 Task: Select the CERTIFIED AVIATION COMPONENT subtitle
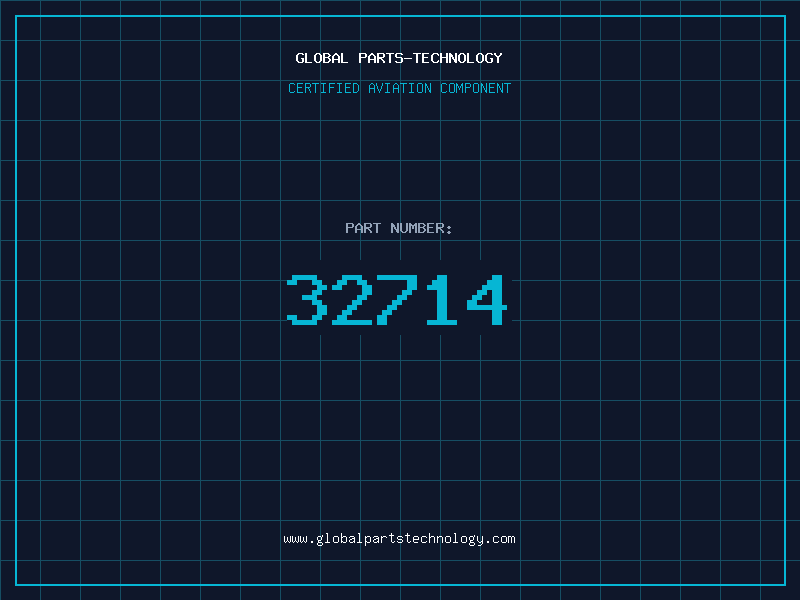tap(399, 88)
